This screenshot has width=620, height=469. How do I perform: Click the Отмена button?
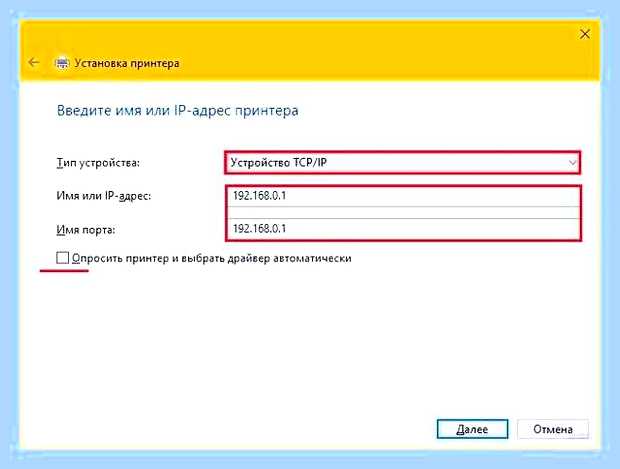pyautogui.click(x=553, y=429)
